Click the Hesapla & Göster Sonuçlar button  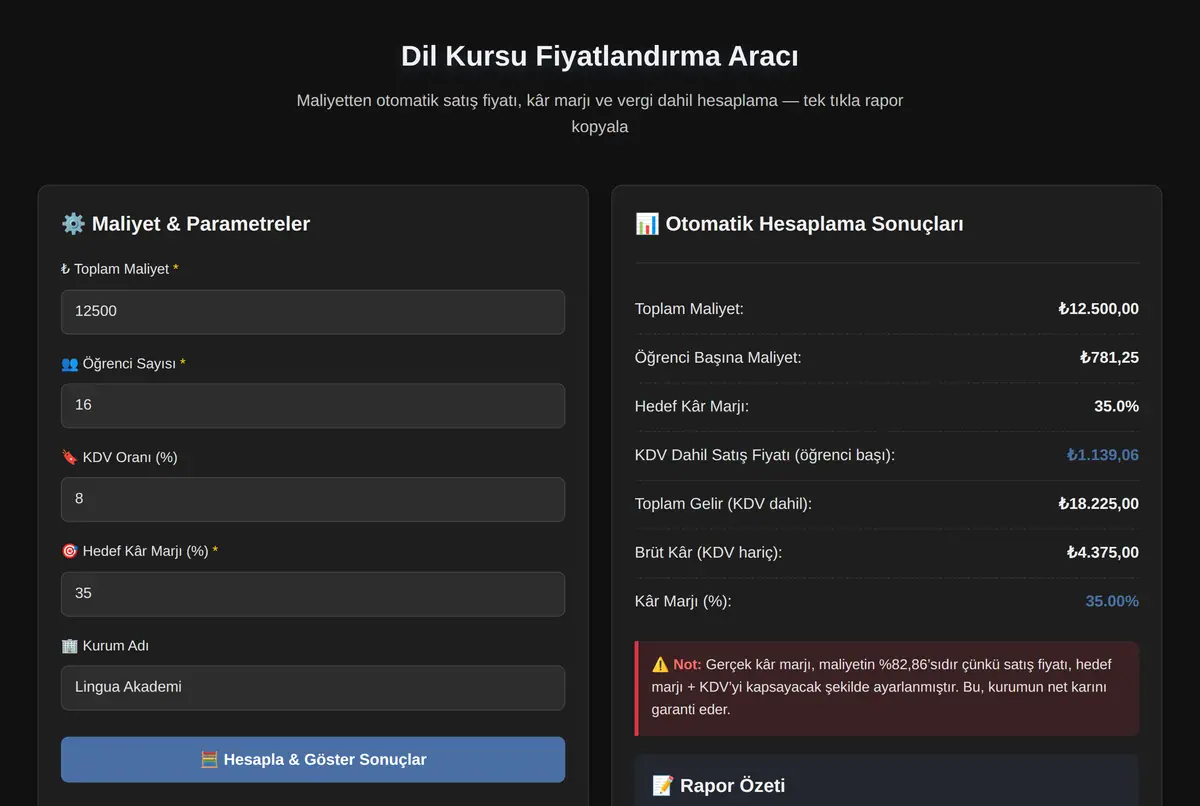point(313,759)
